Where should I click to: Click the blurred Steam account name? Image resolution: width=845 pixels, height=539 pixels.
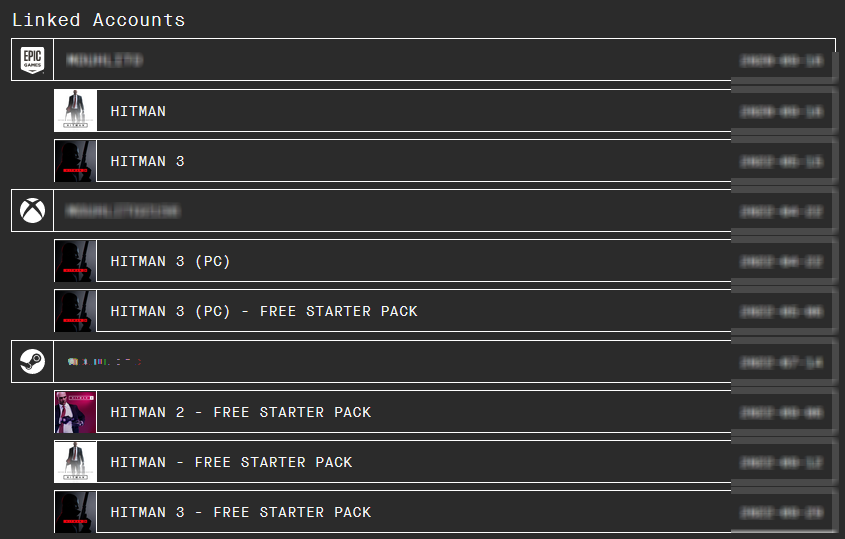pos(104,361)
